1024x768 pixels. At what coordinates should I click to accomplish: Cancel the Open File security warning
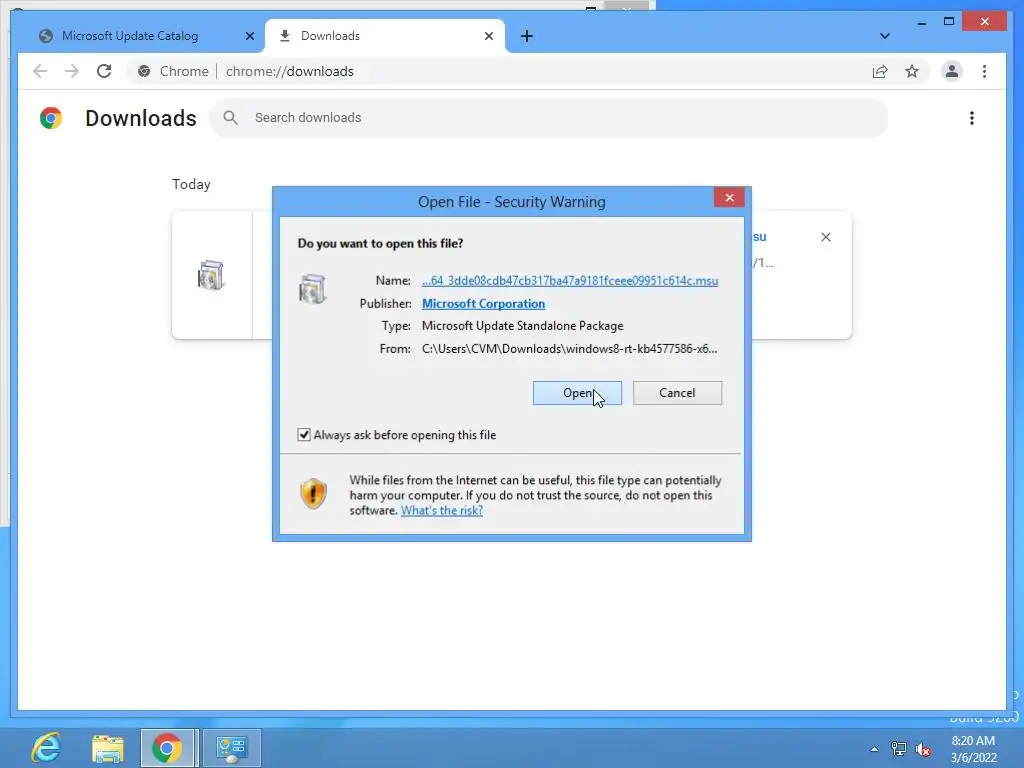click(x=677, y=393)
